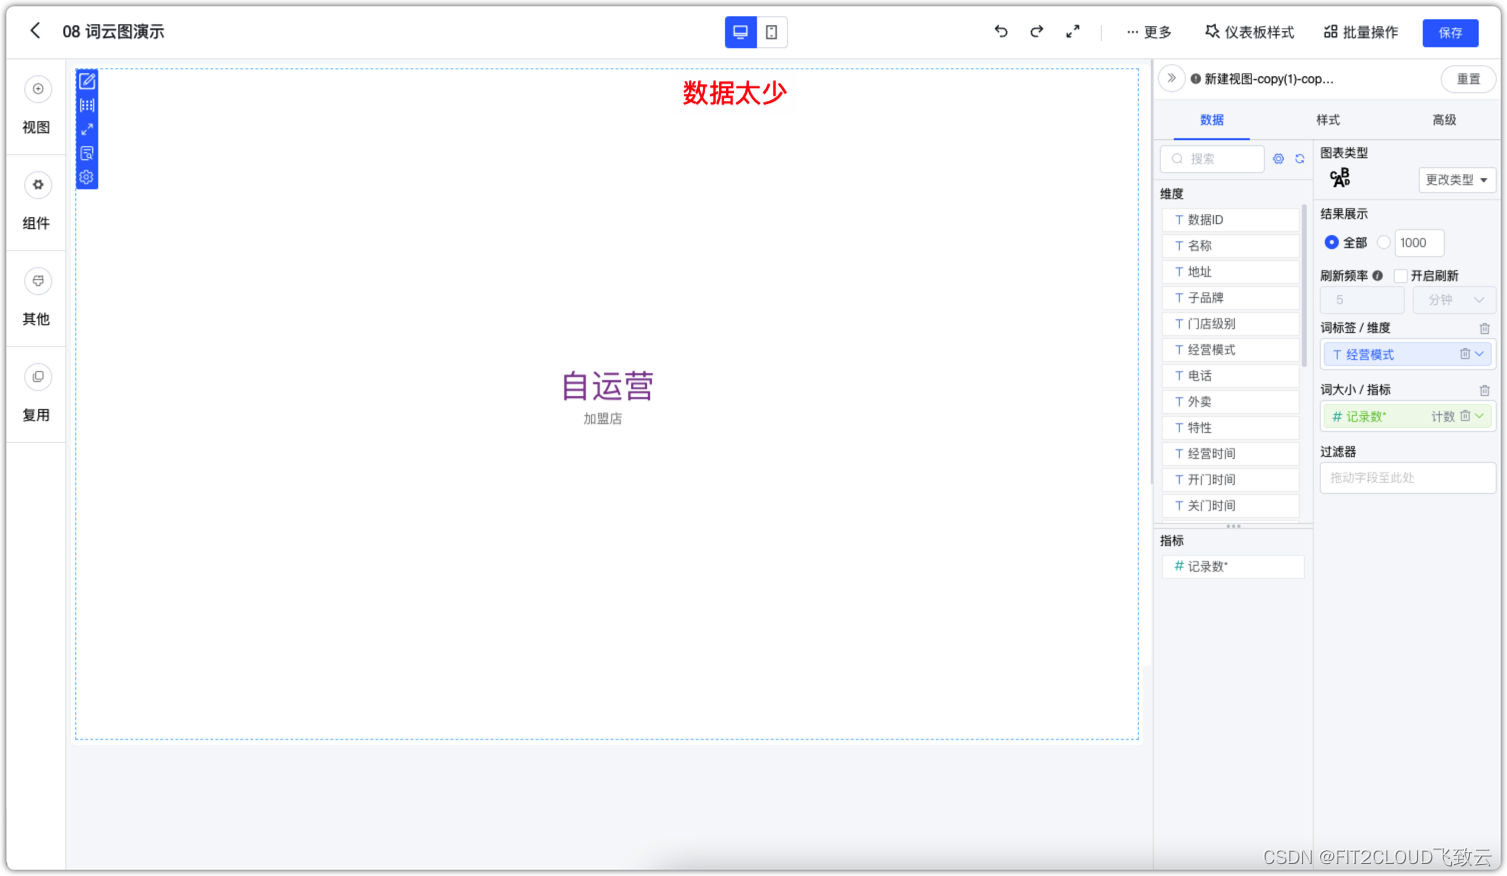Collapse the right property panel
Screen dimensions: 1507x876
coord(1171,78)
